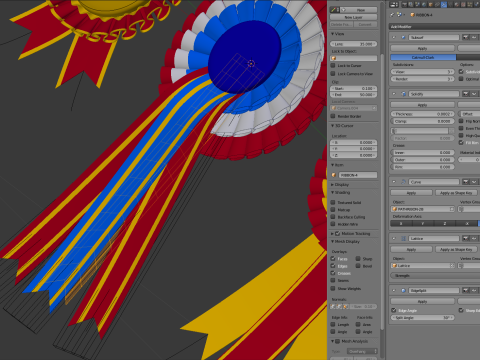Click the EdgeSplit Split Angle field
The image size is (480, 360).
pos(423,318)
